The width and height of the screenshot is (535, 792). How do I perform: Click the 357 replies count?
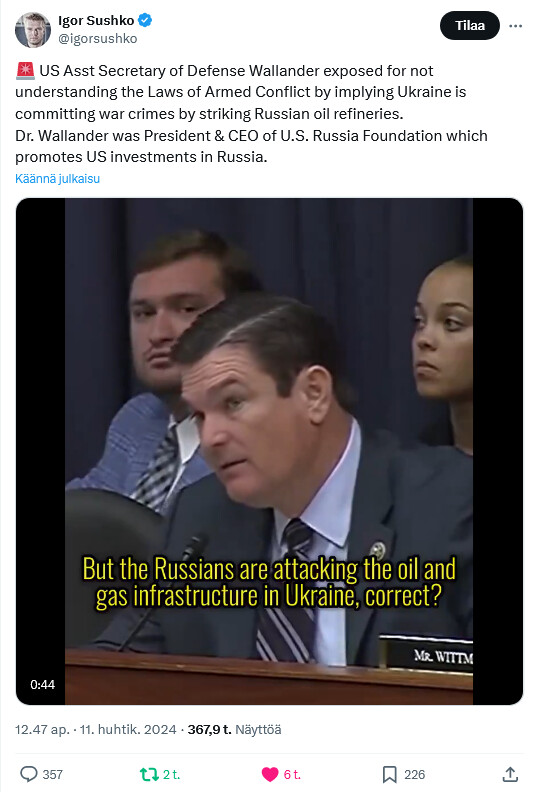[x=53, y=774]
